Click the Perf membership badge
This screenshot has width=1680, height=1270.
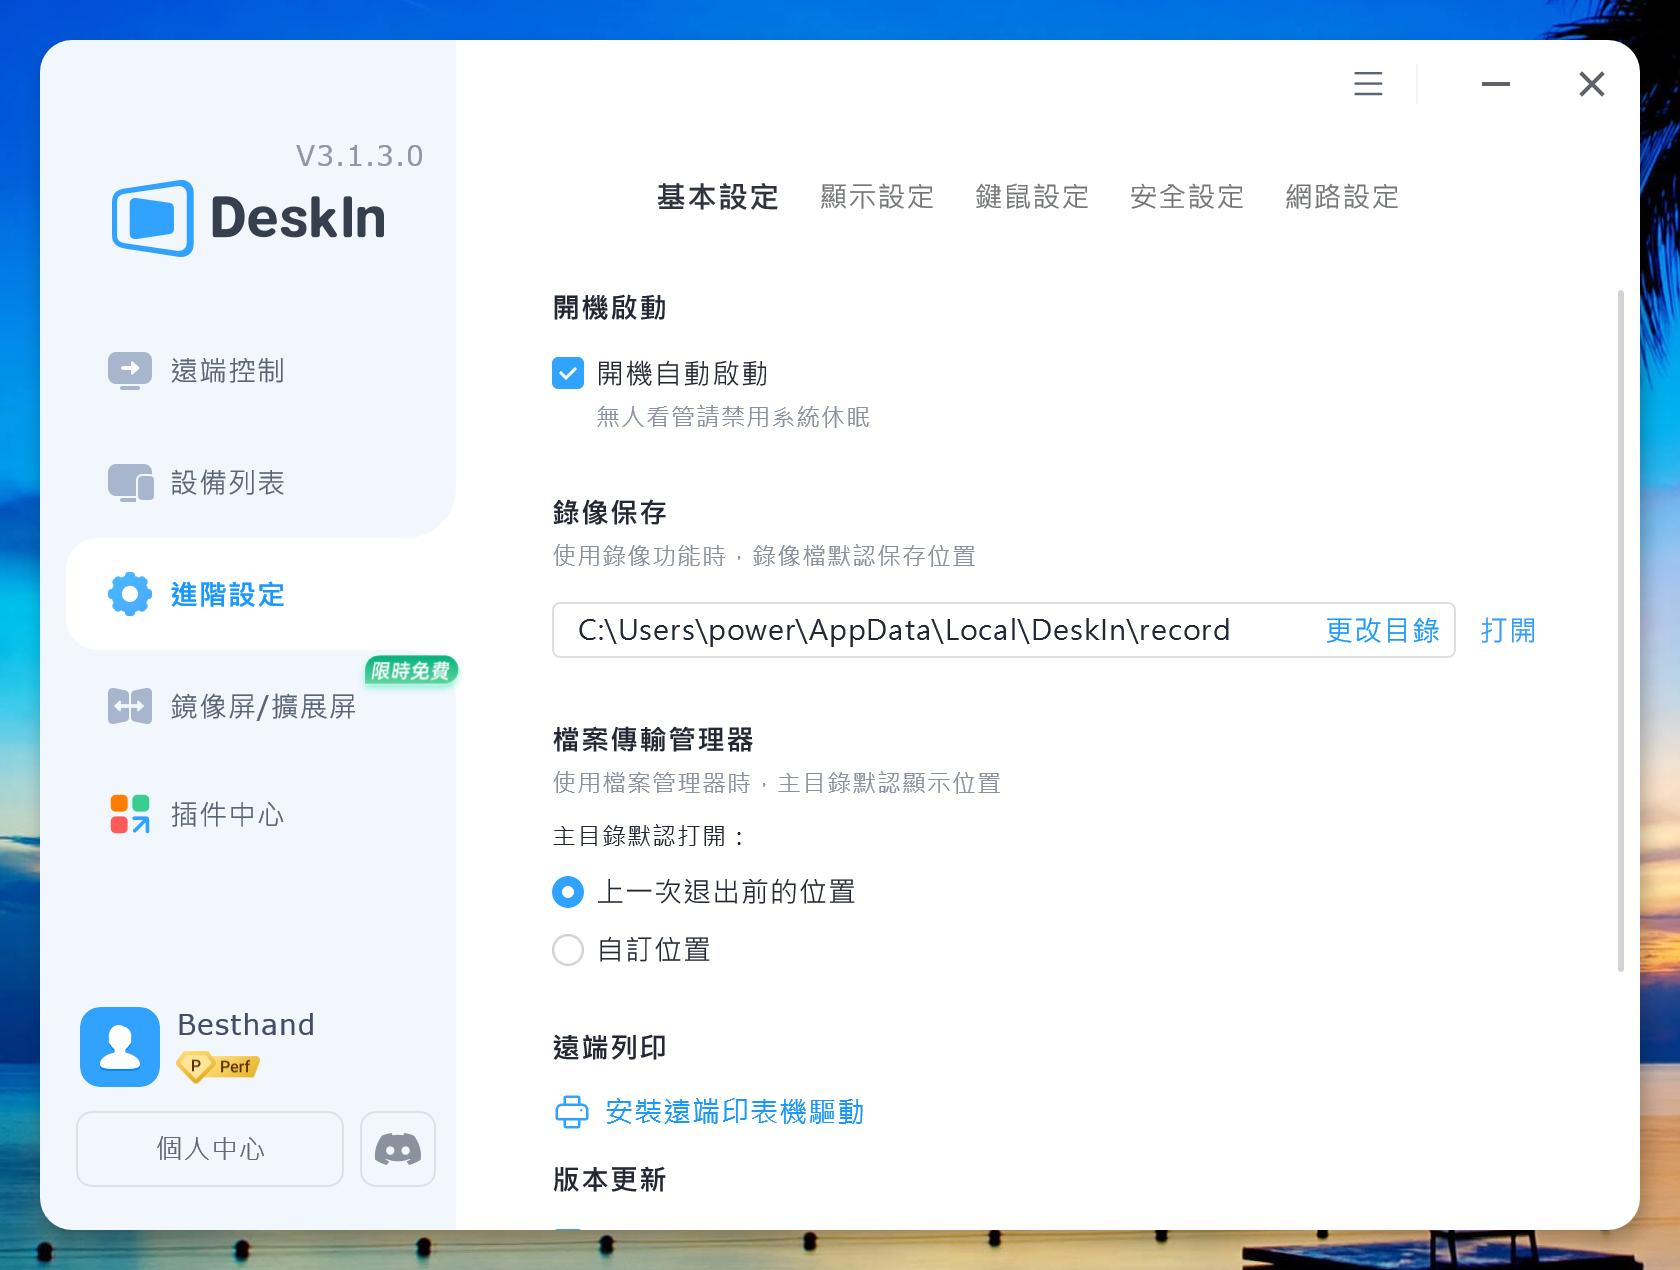tap(216, 1068)
